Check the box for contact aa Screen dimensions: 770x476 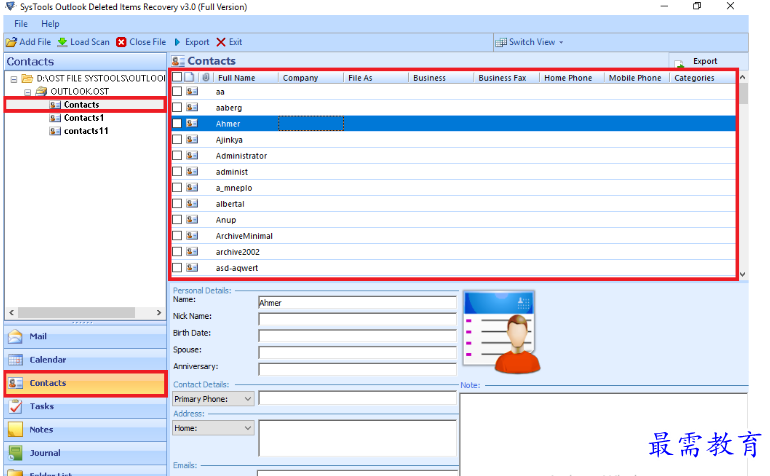177,91
